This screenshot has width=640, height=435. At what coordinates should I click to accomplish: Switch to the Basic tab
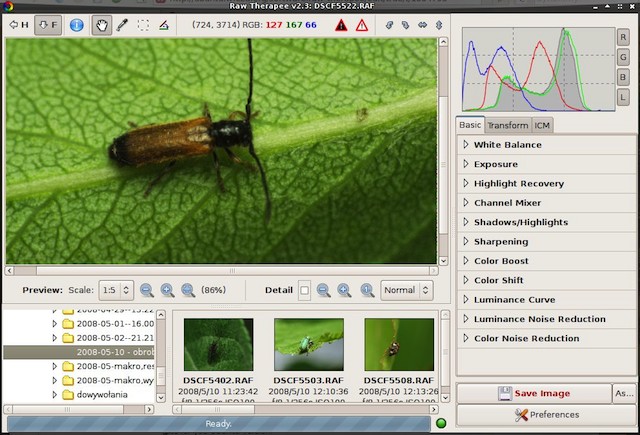pyautogui.click(x=470, y=125)
